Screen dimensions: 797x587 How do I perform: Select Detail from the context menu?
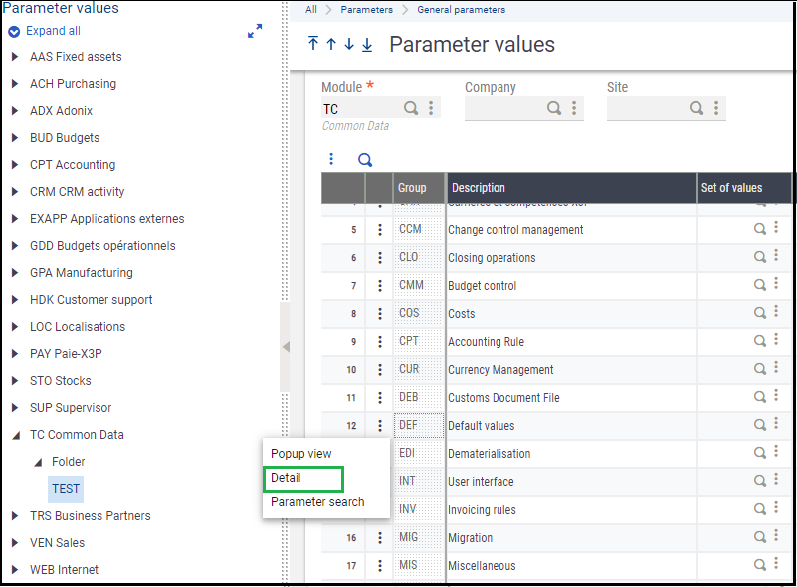(303, 479)
